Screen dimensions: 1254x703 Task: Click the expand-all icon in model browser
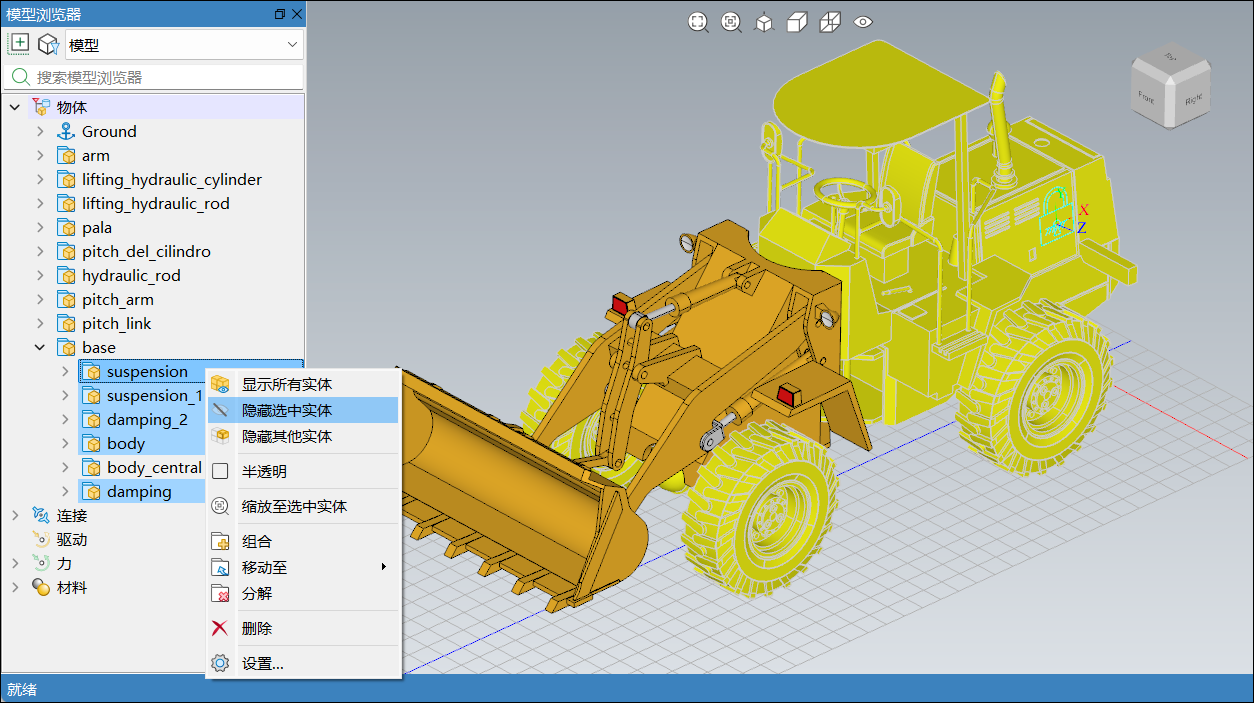19,43
